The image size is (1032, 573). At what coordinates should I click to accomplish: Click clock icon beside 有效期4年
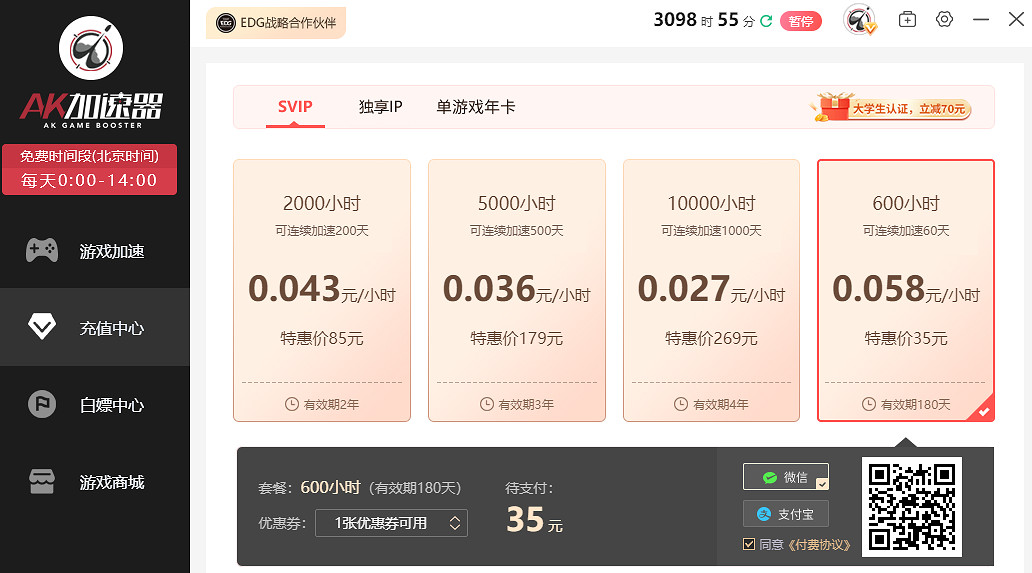681,404
